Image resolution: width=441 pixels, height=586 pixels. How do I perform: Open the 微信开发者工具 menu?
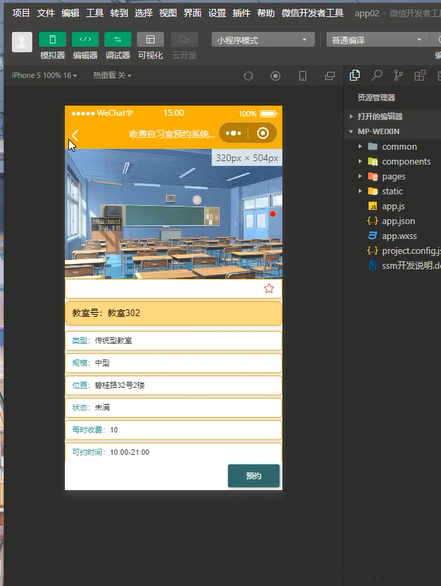click(x=312, y=13)
